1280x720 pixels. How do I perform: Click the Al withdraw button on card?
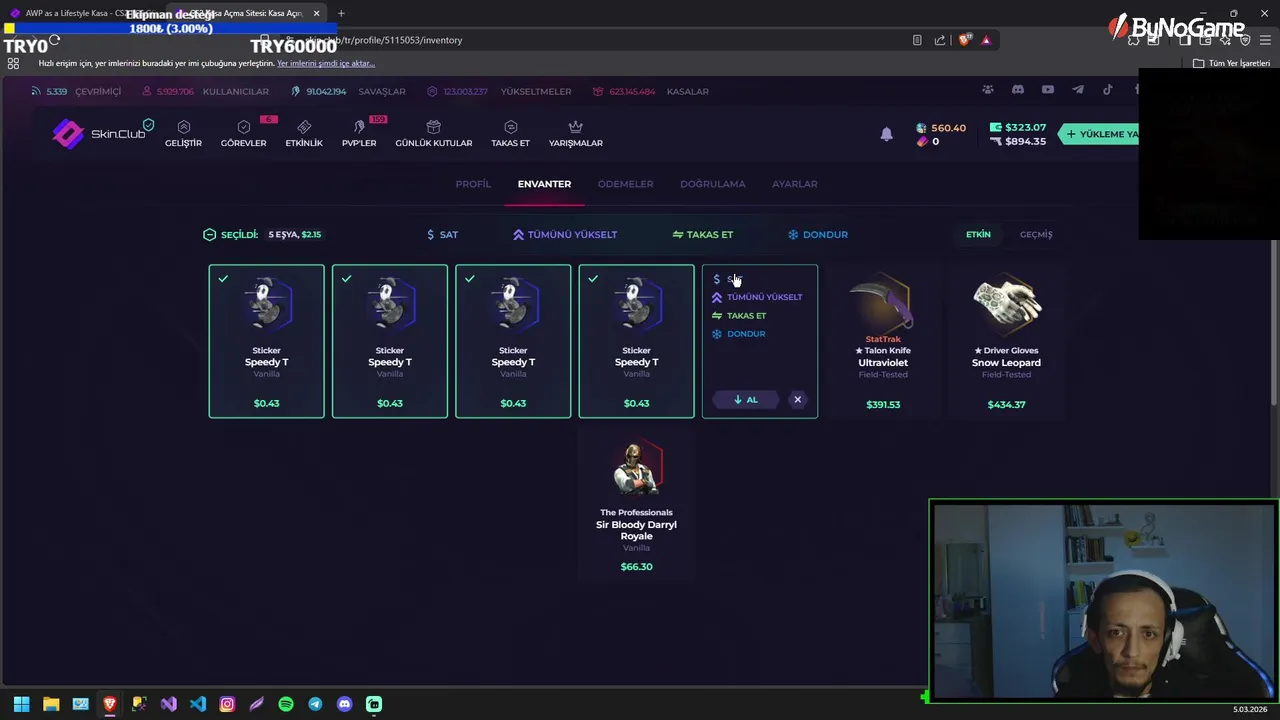[x=745, y=400]
